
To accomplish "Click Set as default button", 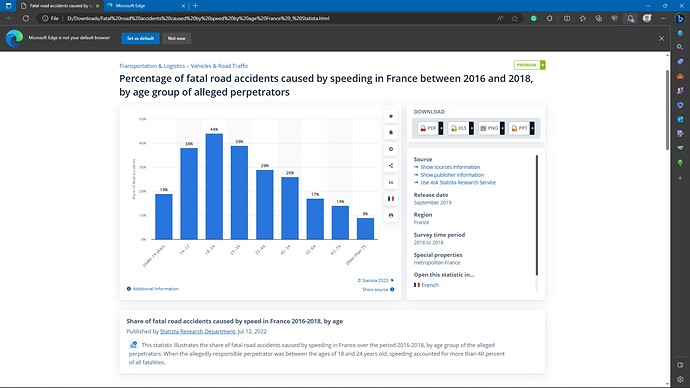I will click(x=140, y=38).
